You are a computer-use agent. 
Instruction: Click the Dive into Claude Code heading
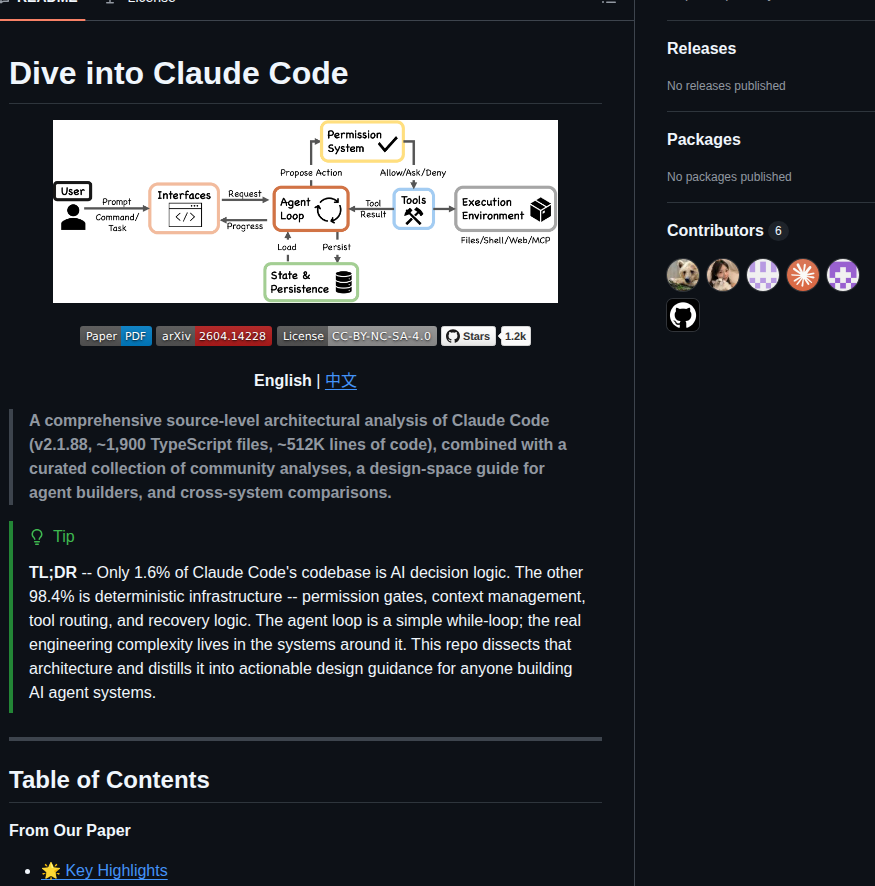point(179,73)
